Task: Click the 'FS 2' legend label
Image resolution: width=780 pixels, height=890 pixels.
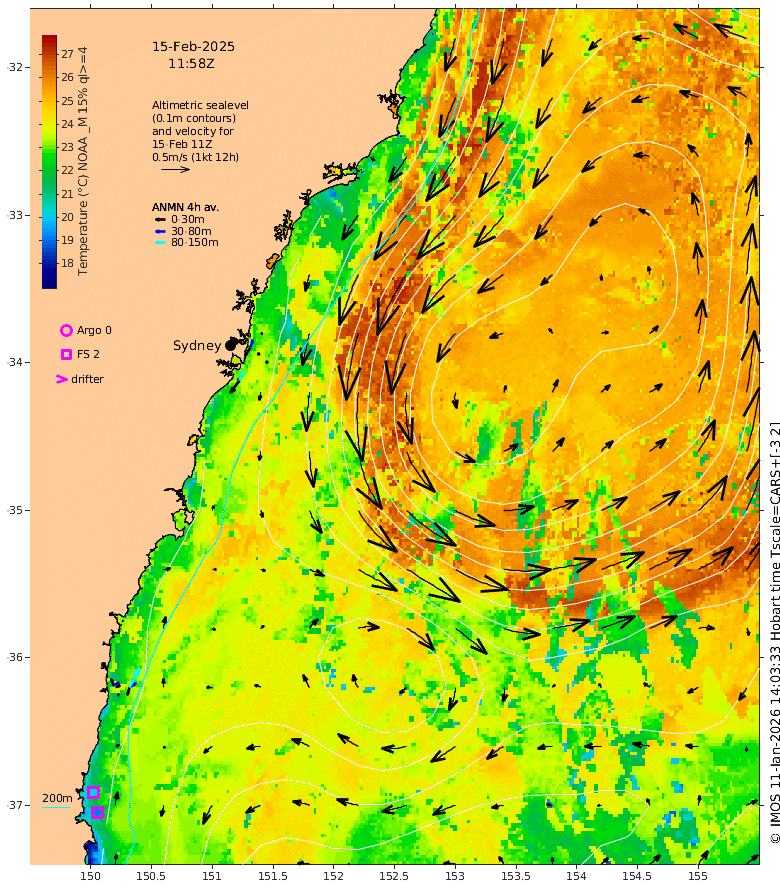Action: [x=88, y=354]
